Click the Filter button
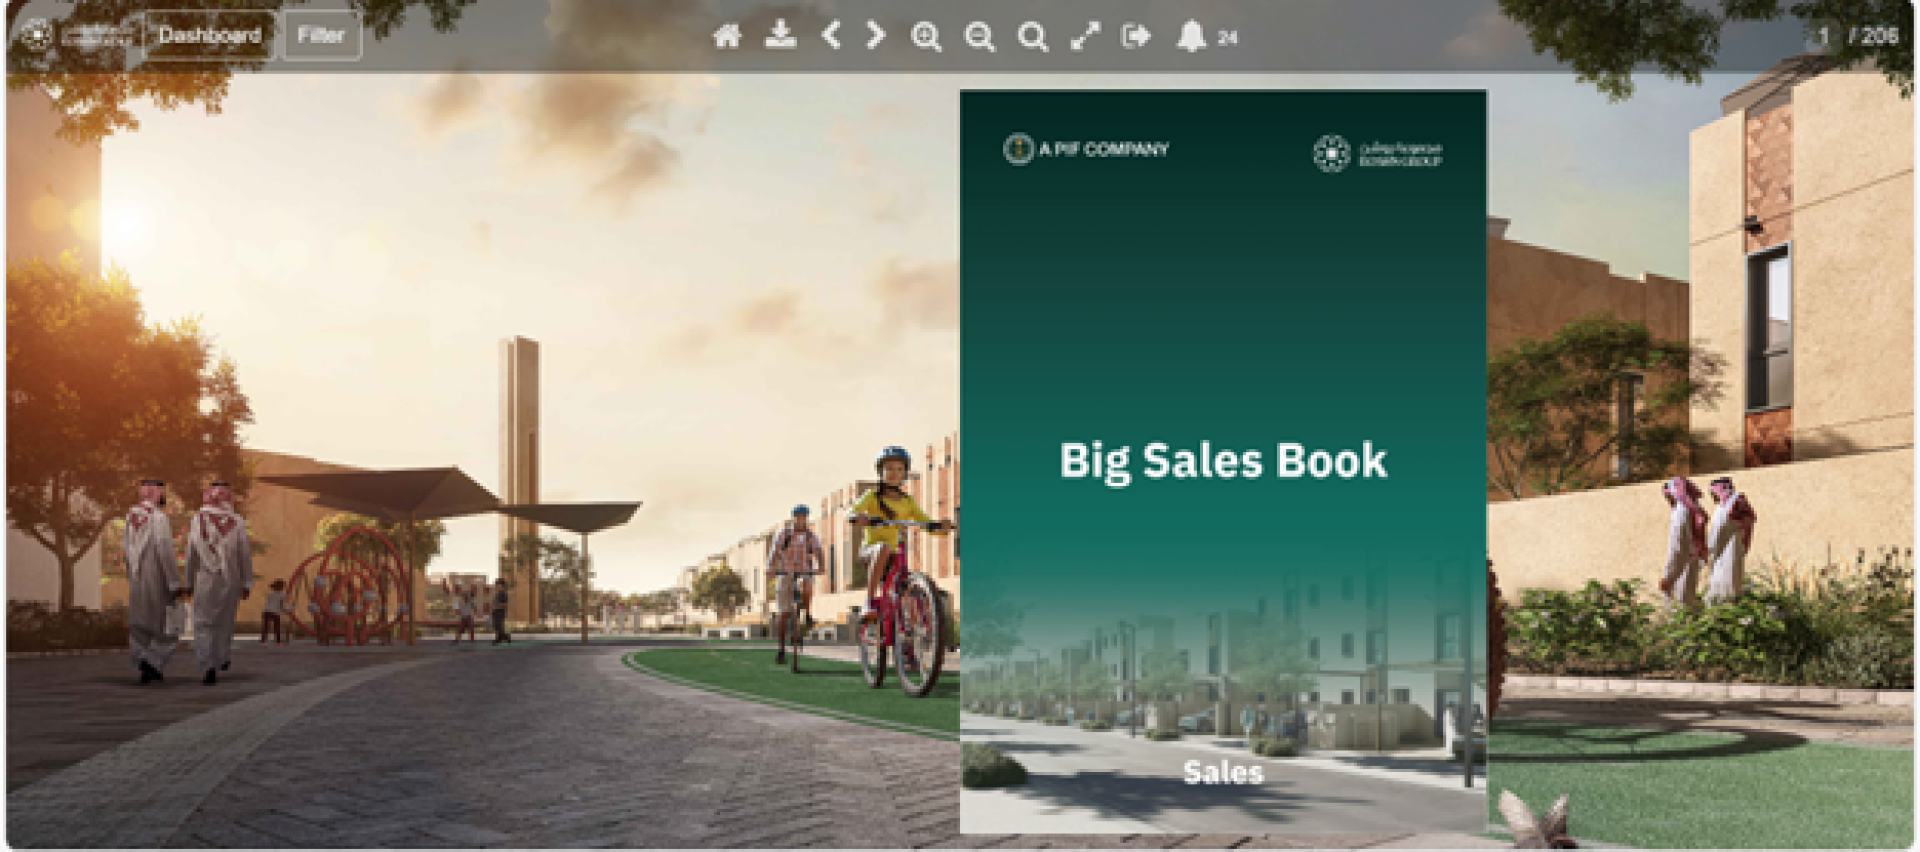The image size is (1920, 852). coord(321,35)
